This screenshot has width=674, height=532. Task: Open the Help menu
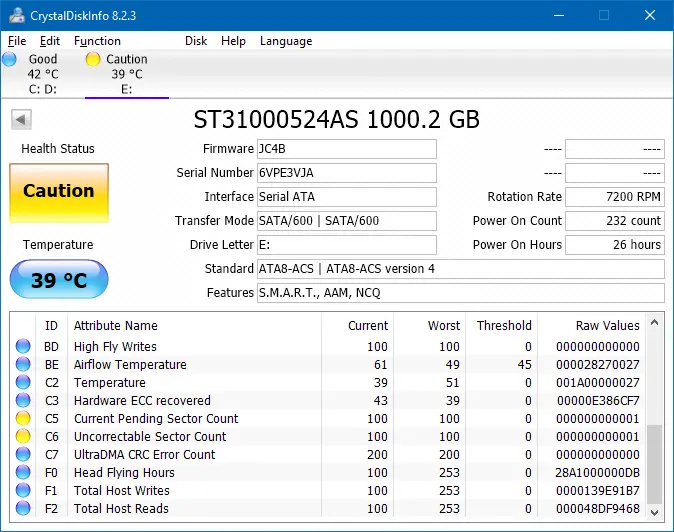[x=233, y=41]
